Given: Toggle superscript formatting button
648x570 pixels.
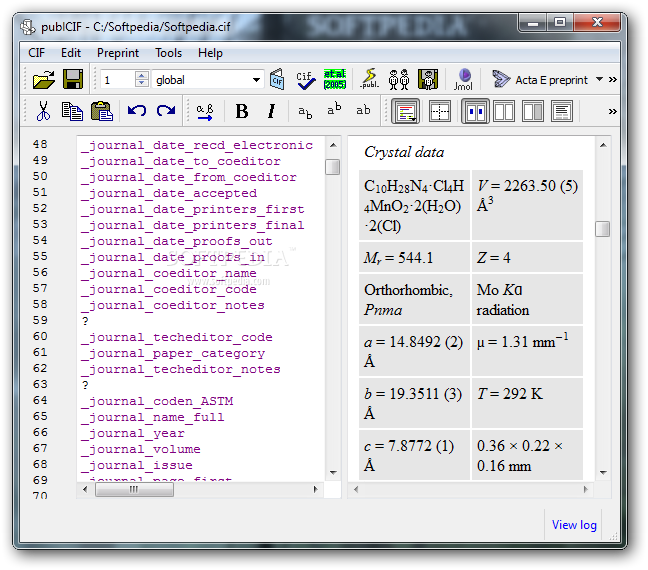Looking at the screenshot, I should pyautogui.click(x=334, y=111).
